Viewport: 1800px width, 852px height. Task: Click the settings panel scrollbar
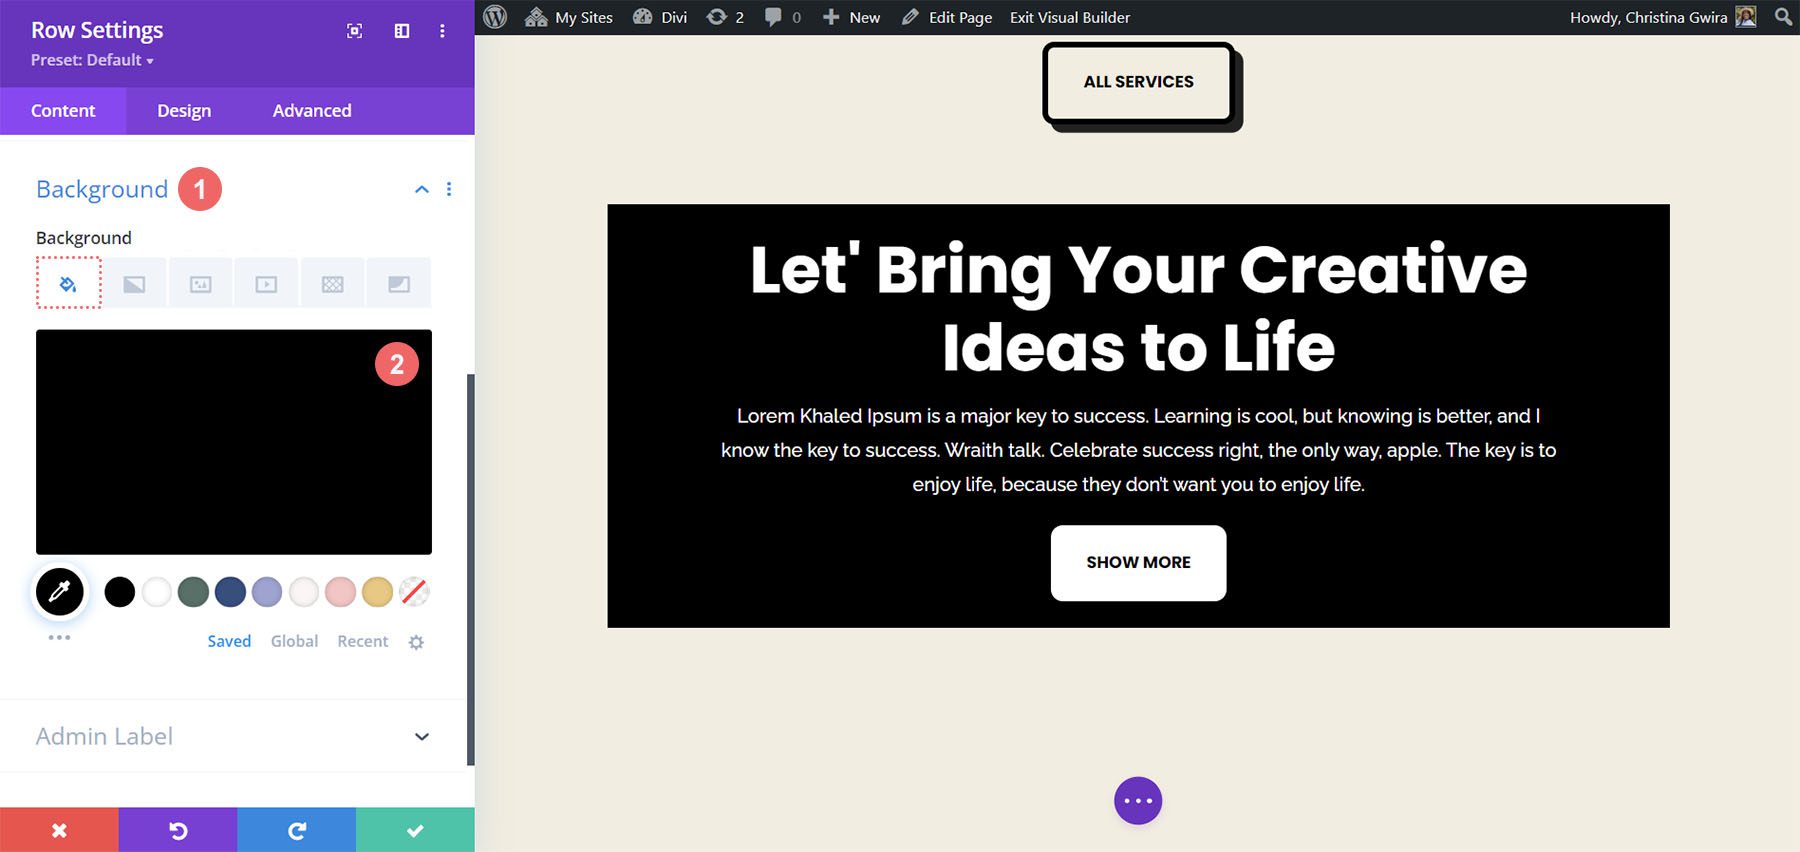point(471,570)
